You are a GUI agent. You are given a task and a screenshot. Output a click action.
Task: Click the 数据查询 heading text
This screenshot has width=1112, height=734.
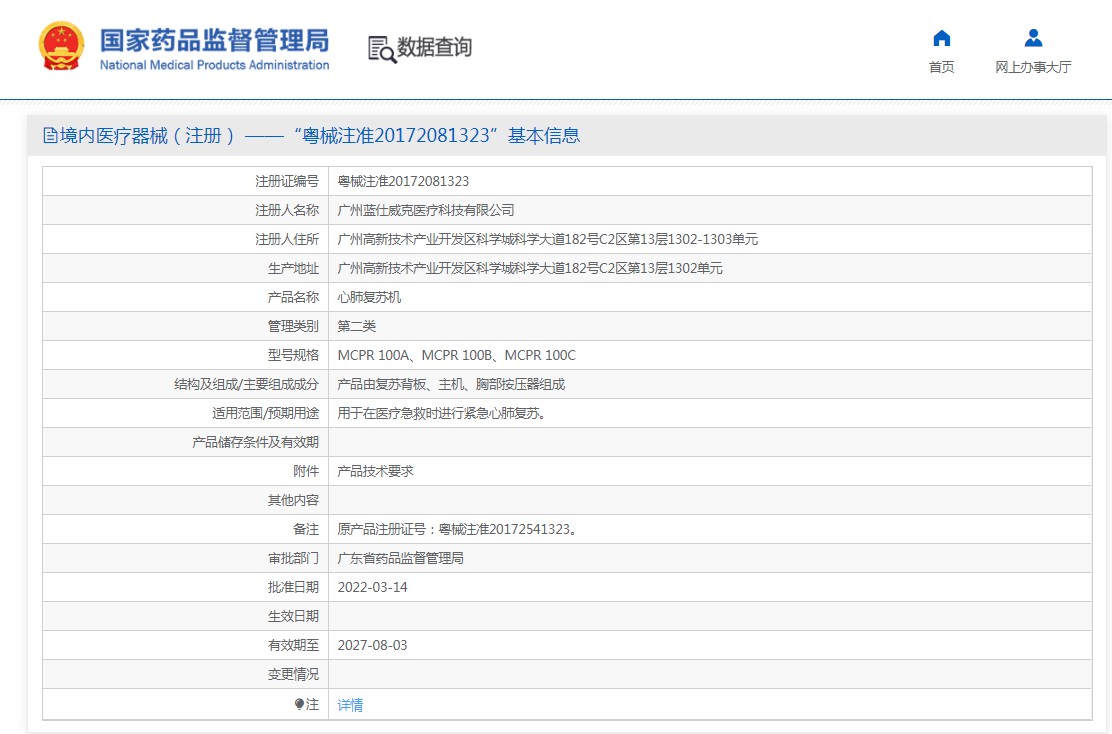click(x=434, y=47)
